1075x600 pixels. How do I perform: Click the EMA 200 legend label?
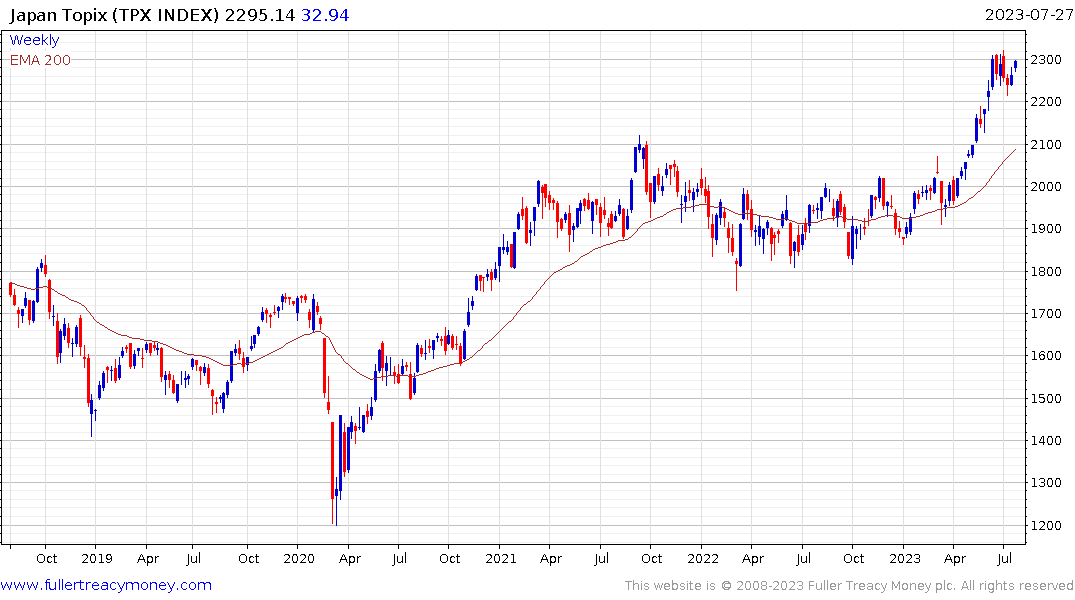pyautogui.click(x=40, y=60)
